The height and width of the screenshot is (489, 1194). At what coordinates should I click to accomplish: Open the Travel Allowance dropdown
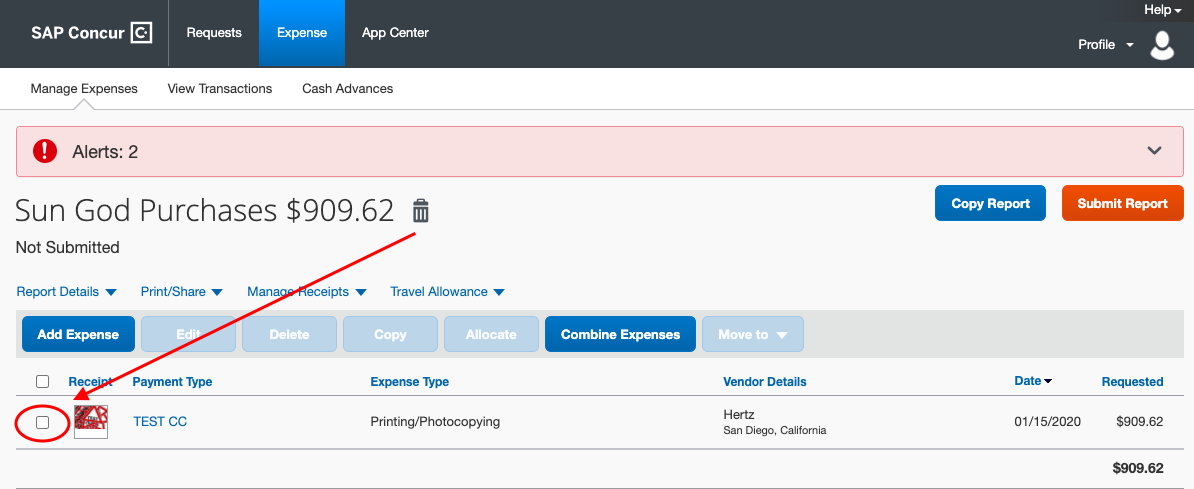tap(447, 292)
